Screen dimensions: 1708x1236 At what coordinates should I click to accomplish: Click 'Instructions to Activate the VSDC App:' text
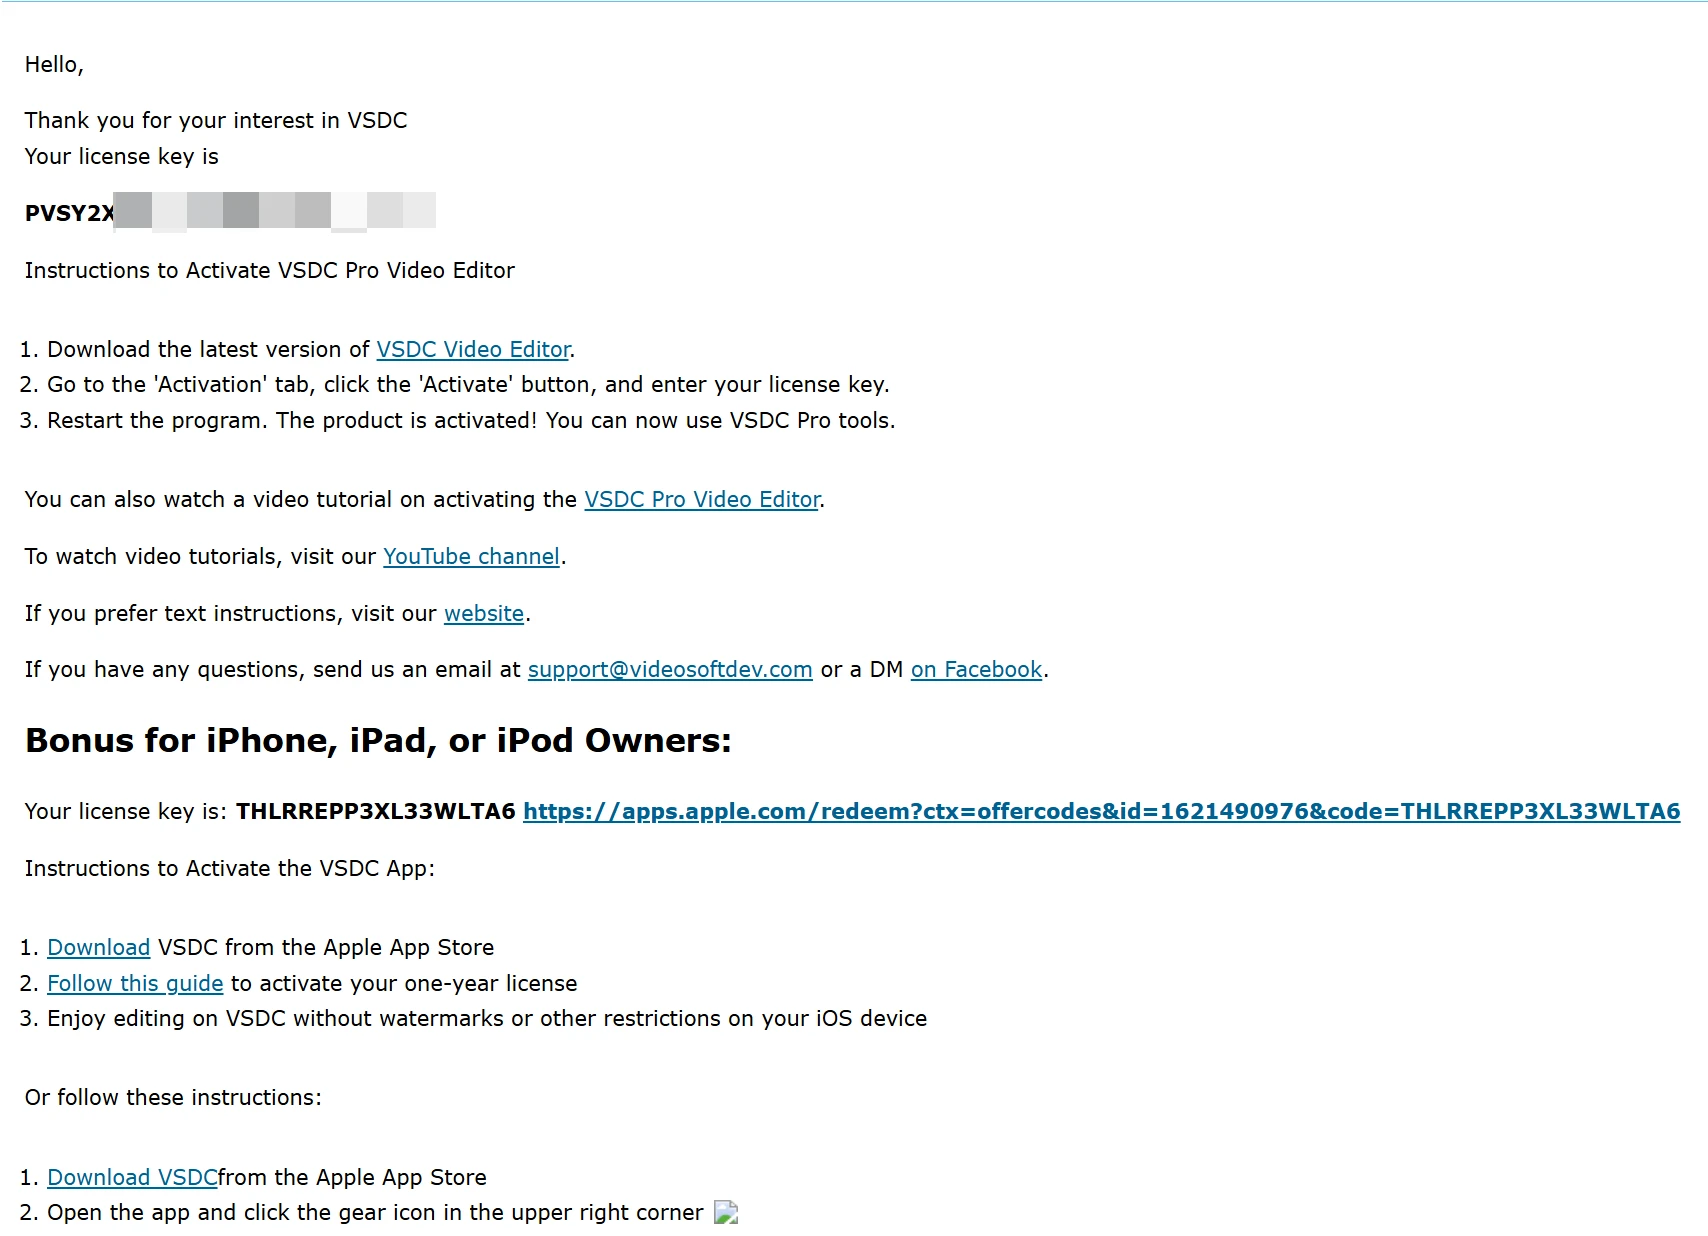[x=230, y=868]
